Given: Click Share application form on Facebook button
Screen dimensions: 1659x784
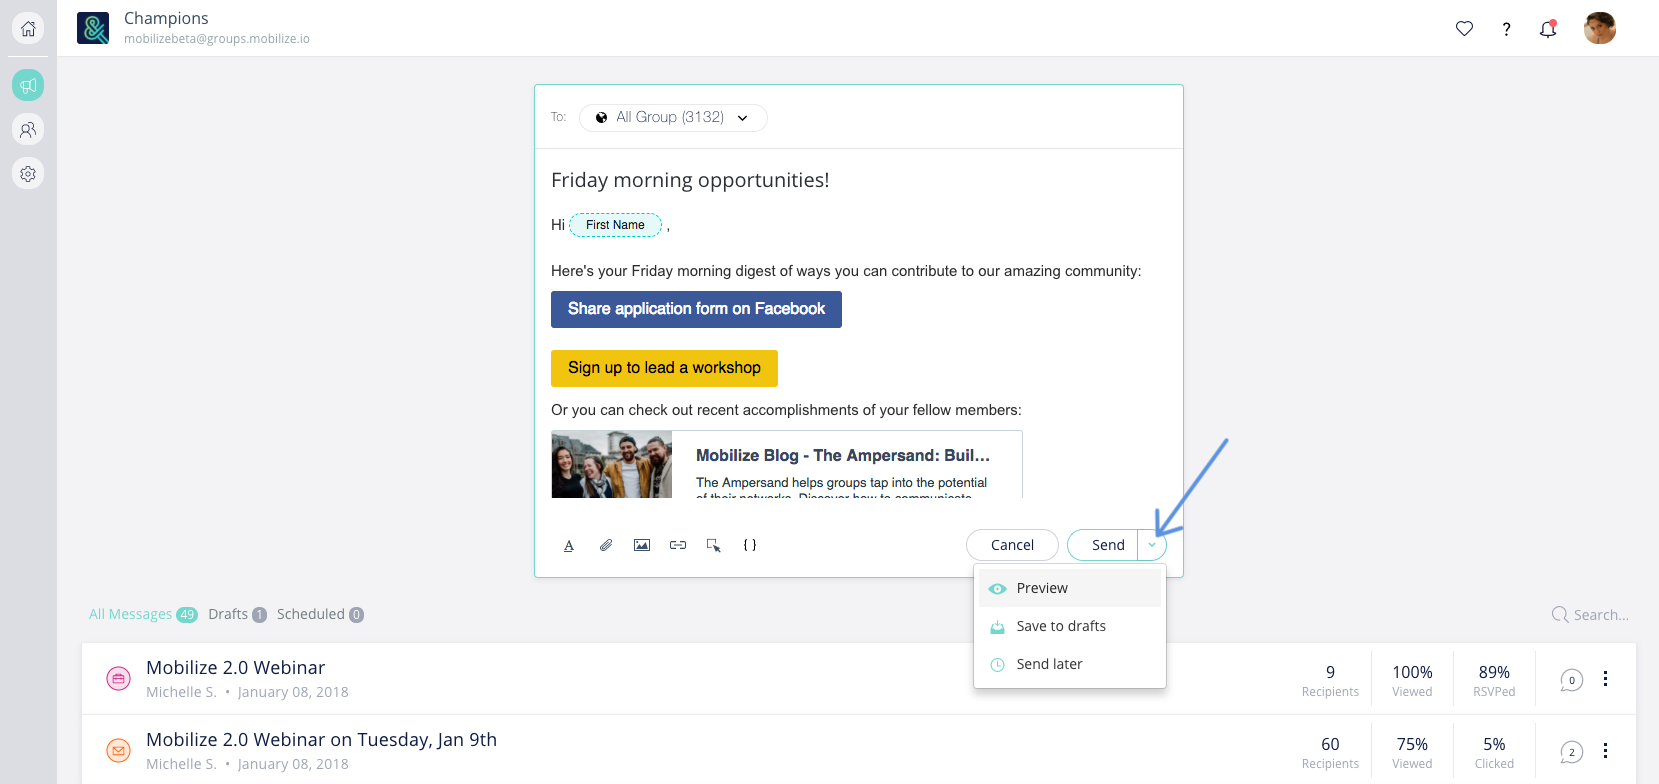Looking at the screenshot, I should (696, 309).
